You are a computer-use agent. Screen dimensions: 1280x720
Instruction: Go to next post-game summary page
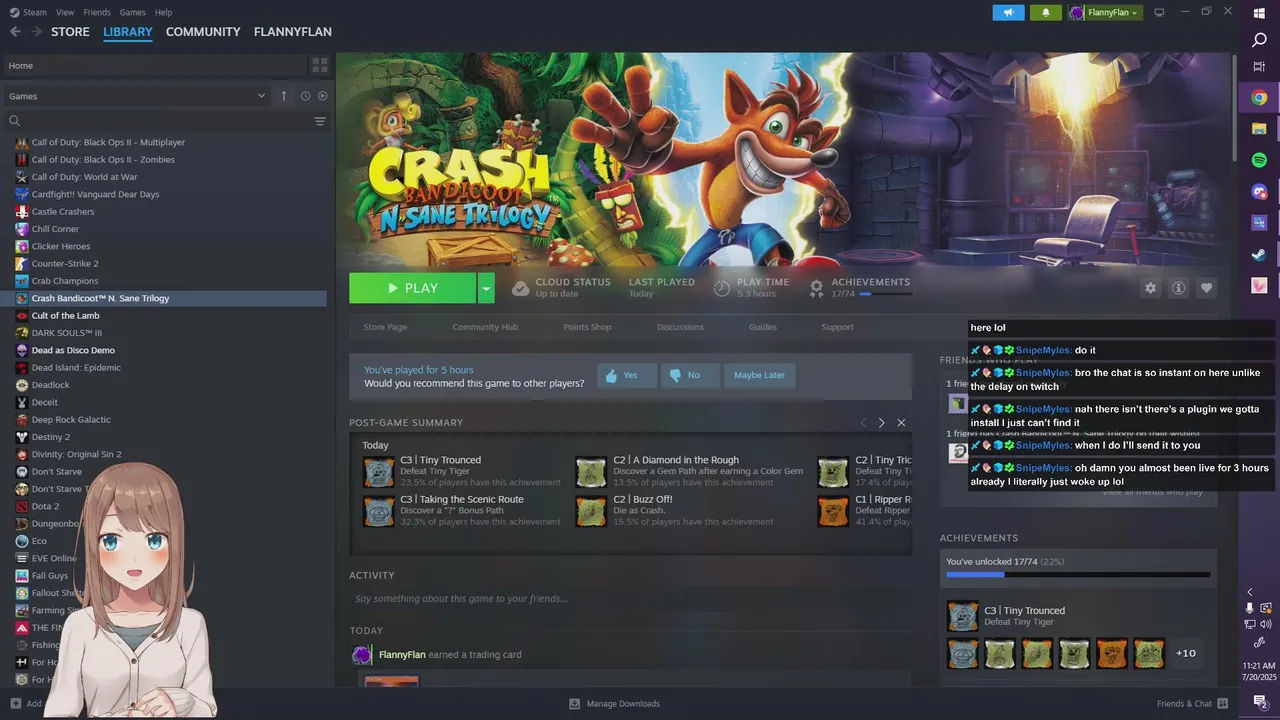881,423
